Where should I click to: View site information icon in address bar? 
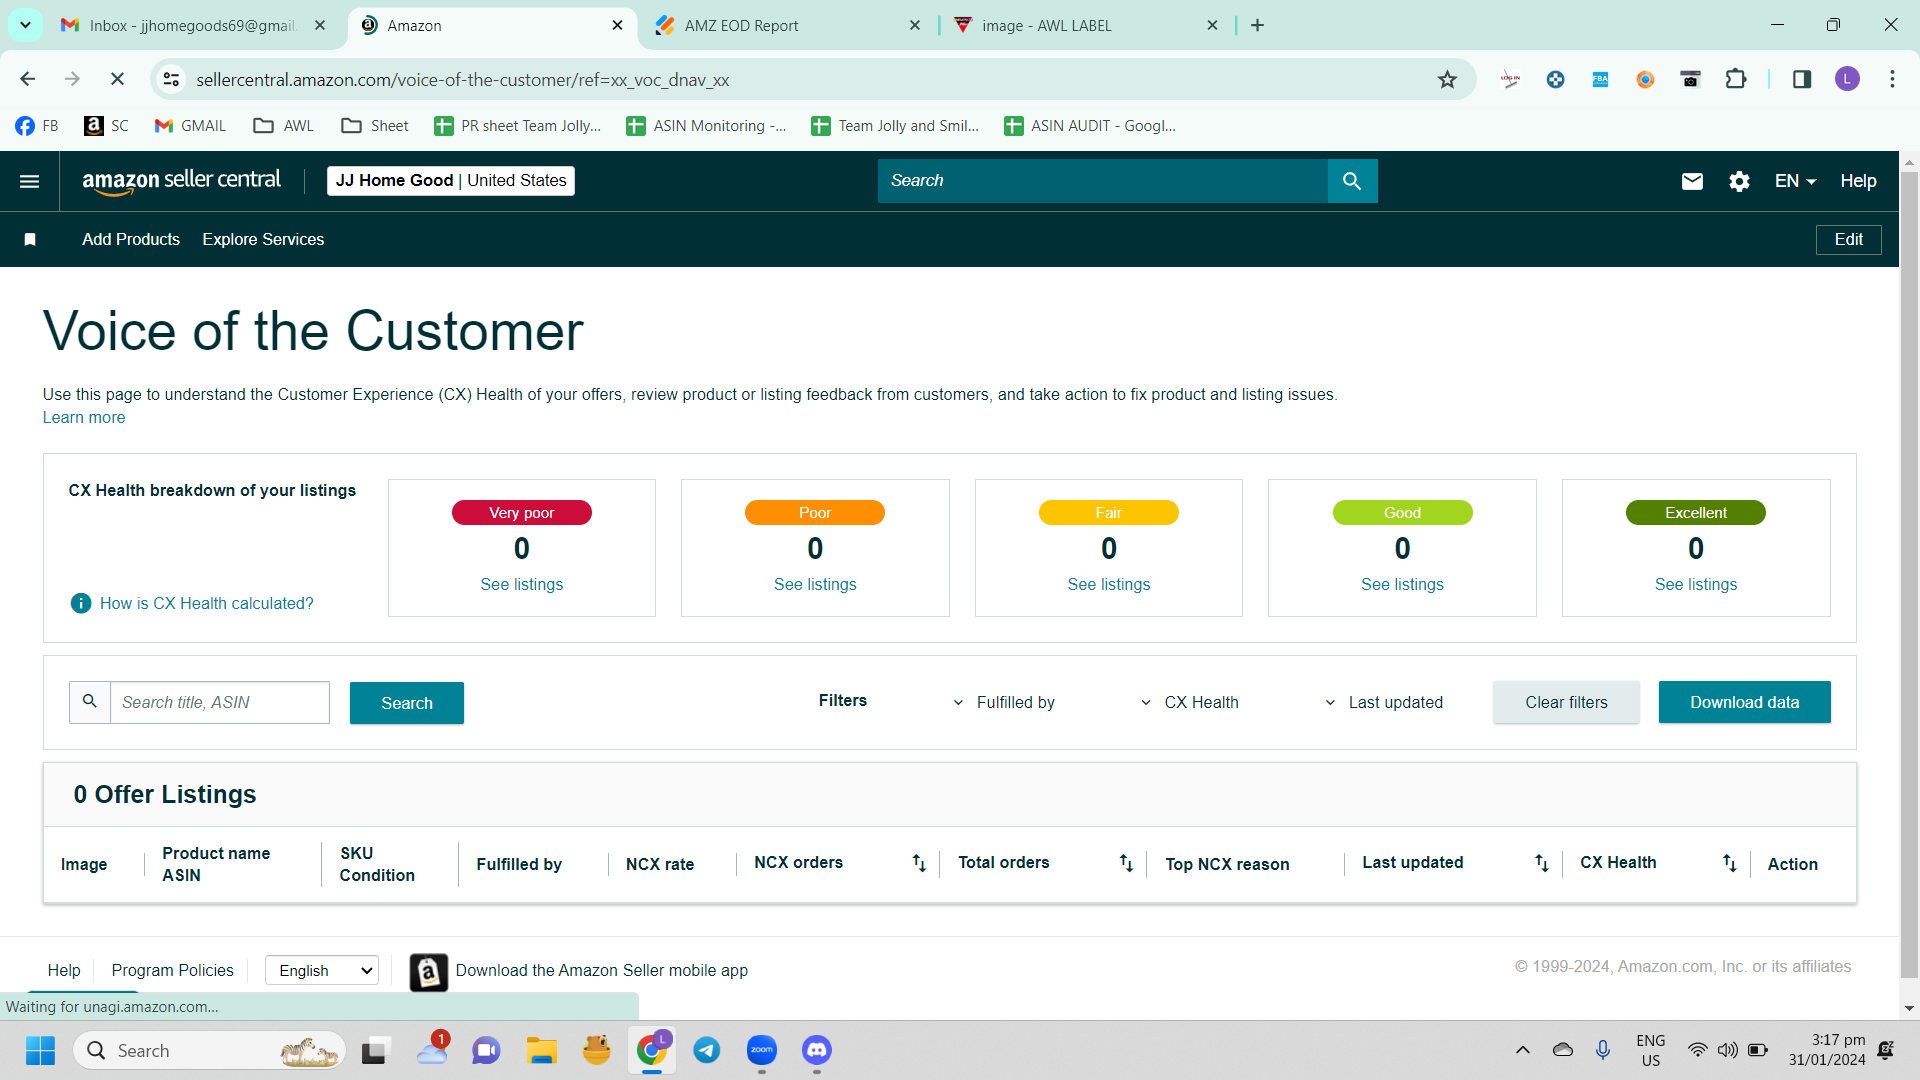(172, 80)
